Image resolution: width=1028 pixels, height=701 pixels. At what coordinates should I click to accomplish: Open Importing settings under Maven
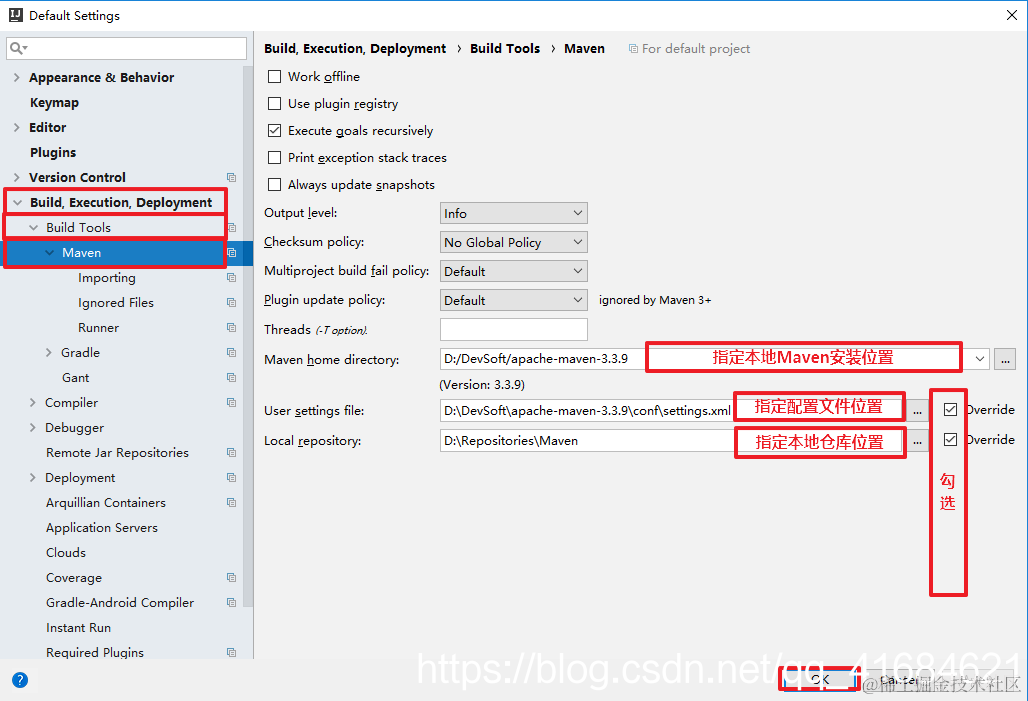(x=107, y=277)
